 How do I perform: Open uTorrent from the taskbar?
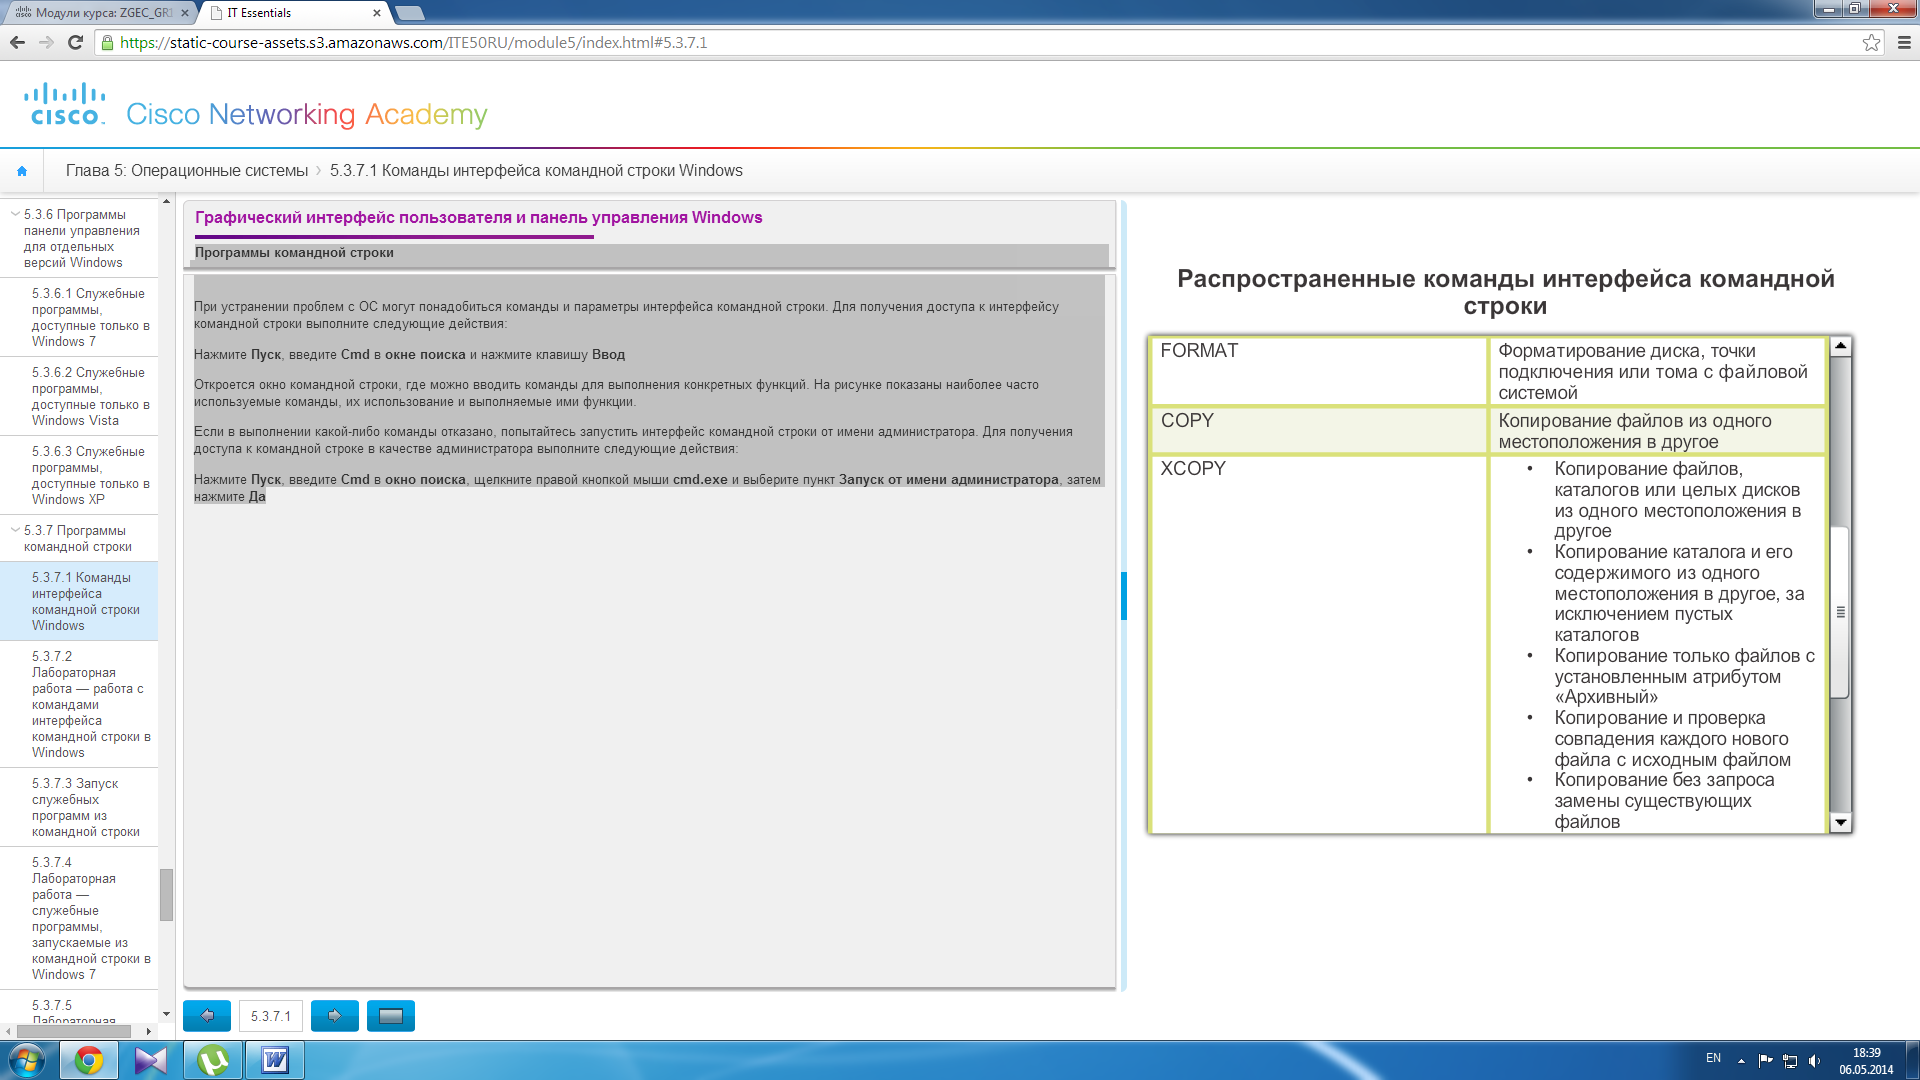pos(213,1060)
